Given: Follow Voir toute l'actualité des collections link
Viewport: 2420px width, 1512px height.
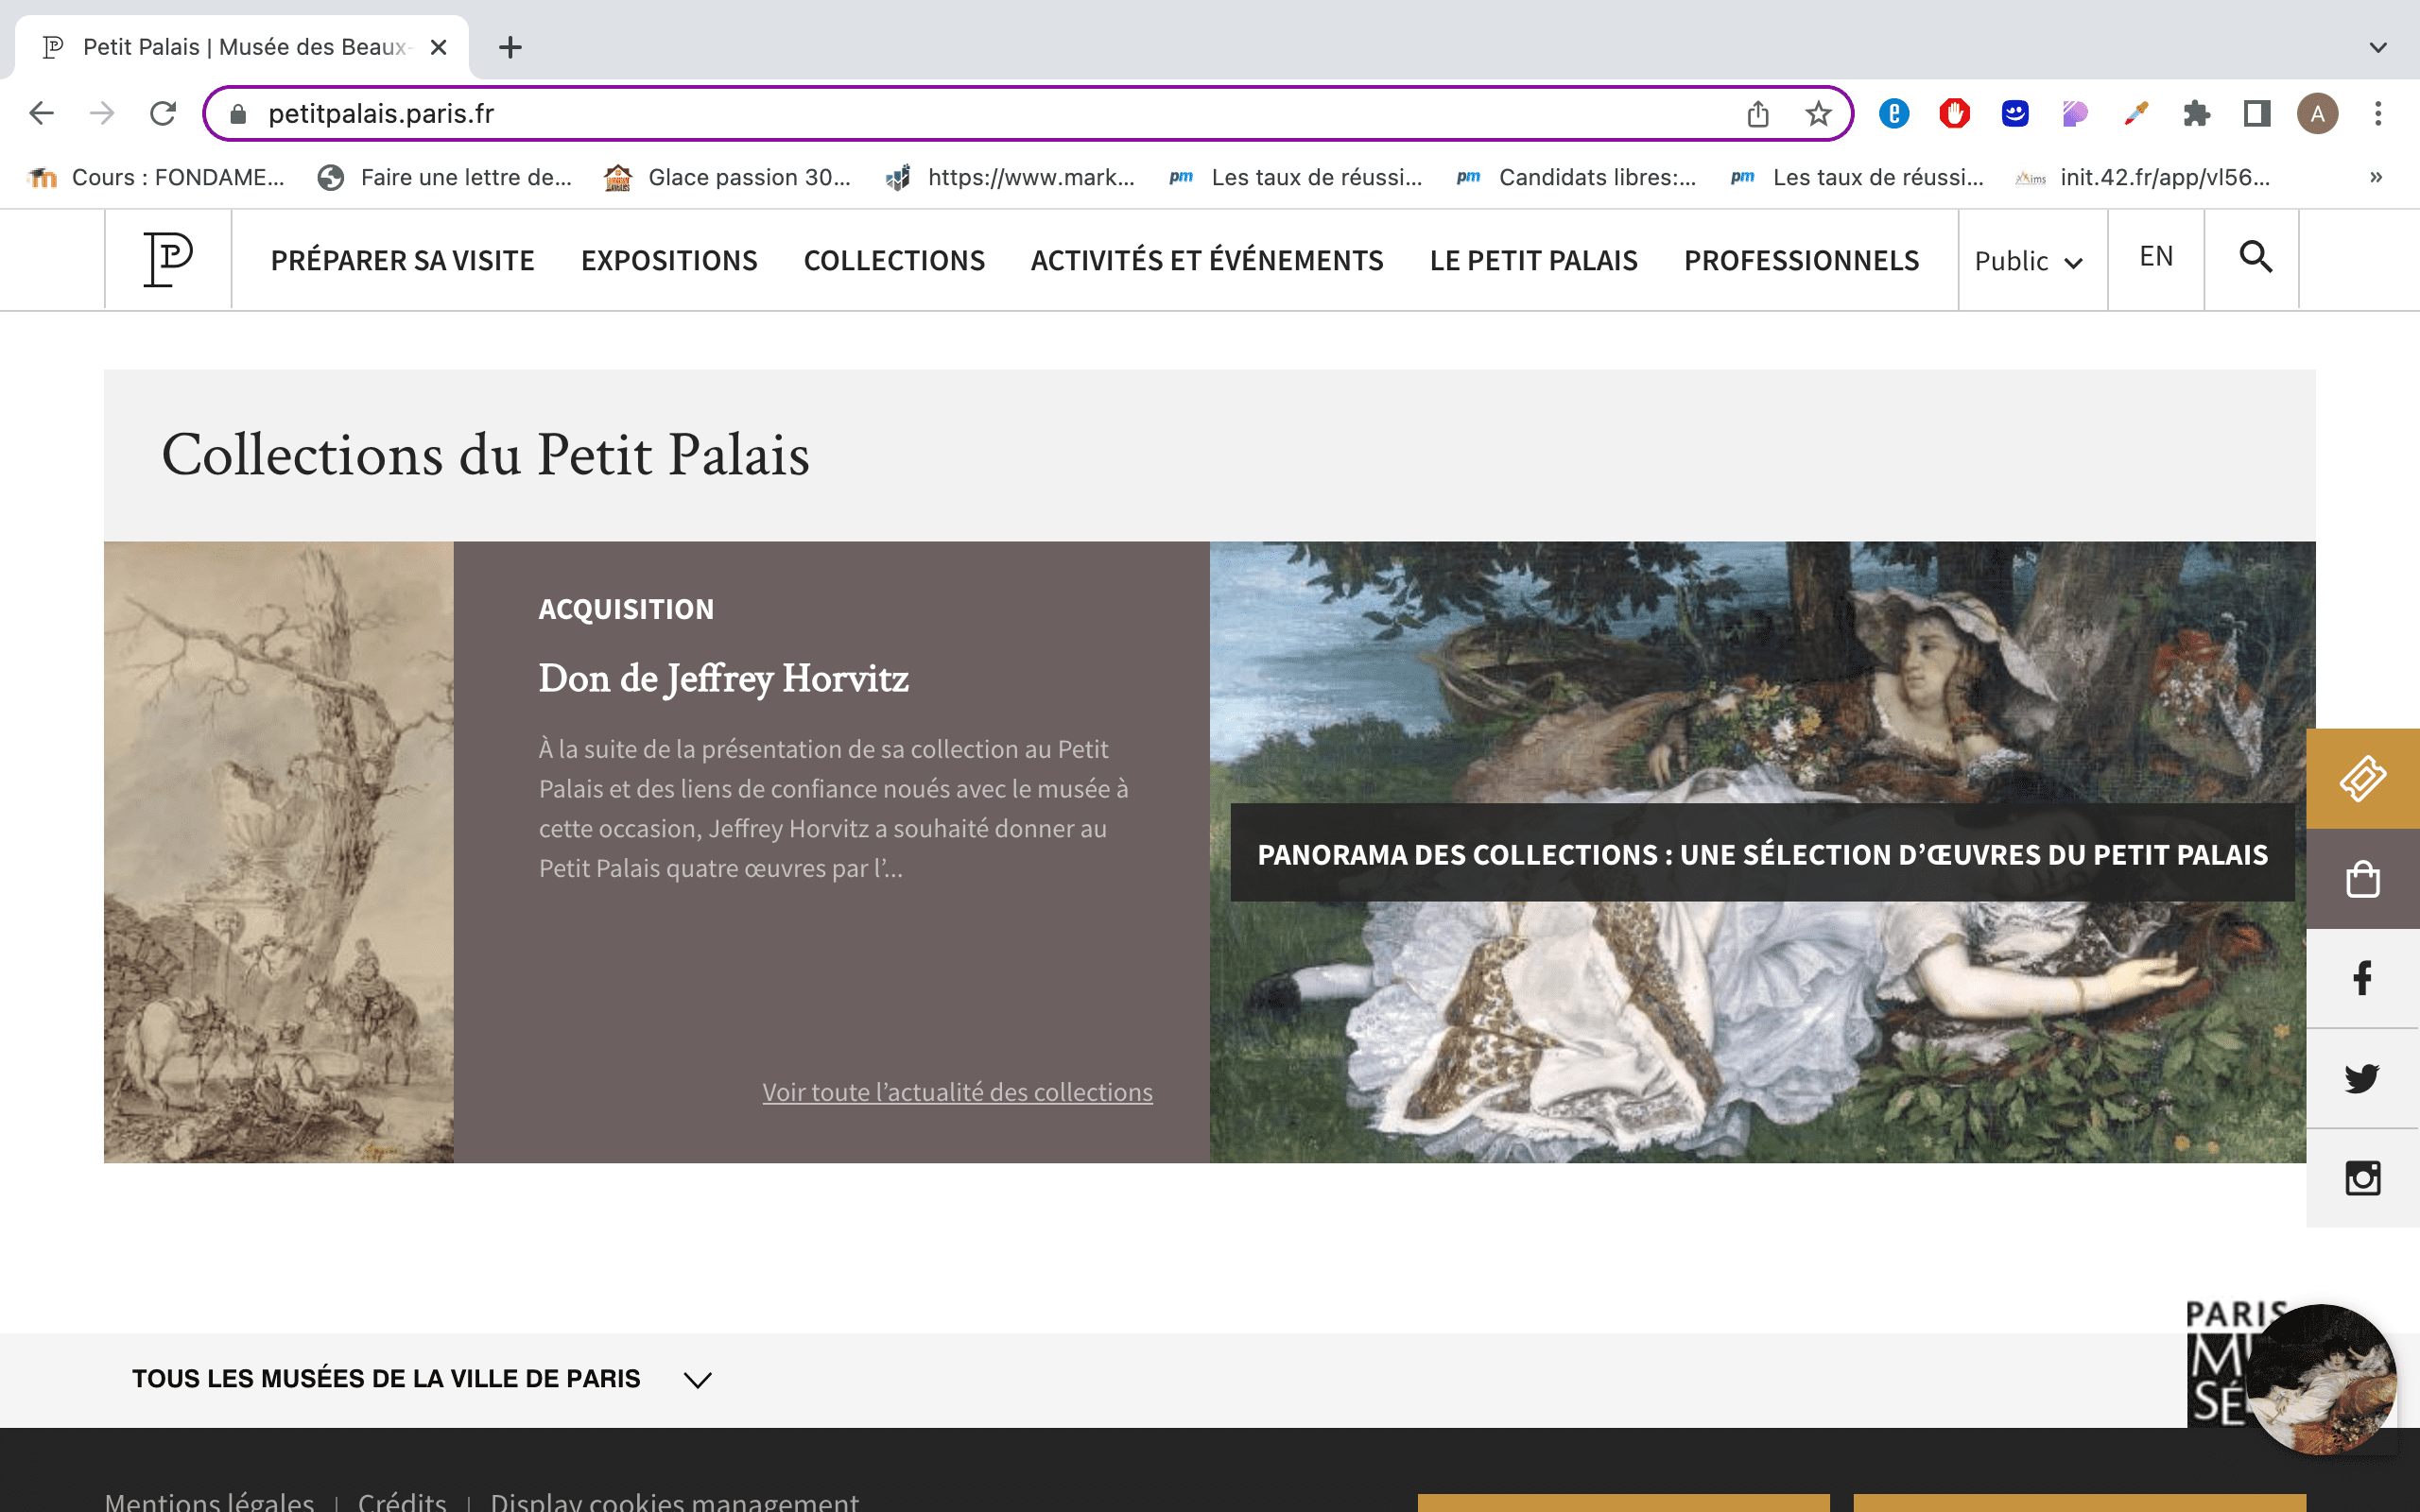Looking at the screenshot, I should point(957,1092).
